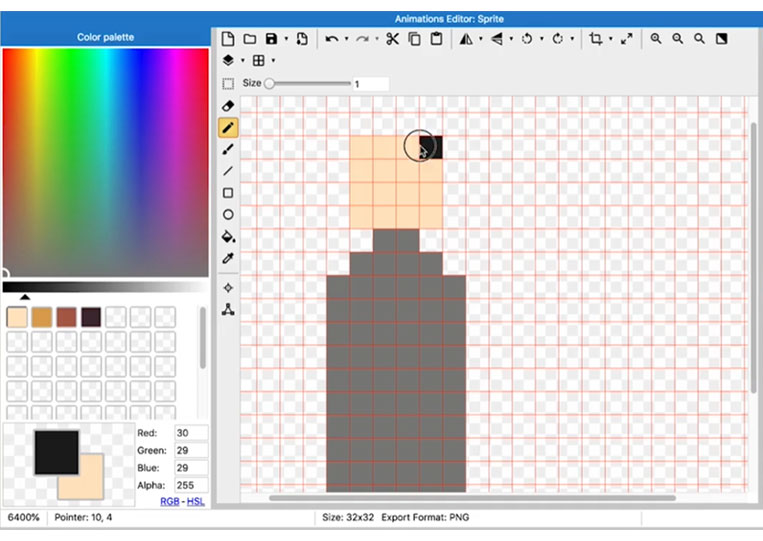Select the origin point tool
Image resolution: width=763 pixels, height=541 pixels.
[x=228, y=288]
